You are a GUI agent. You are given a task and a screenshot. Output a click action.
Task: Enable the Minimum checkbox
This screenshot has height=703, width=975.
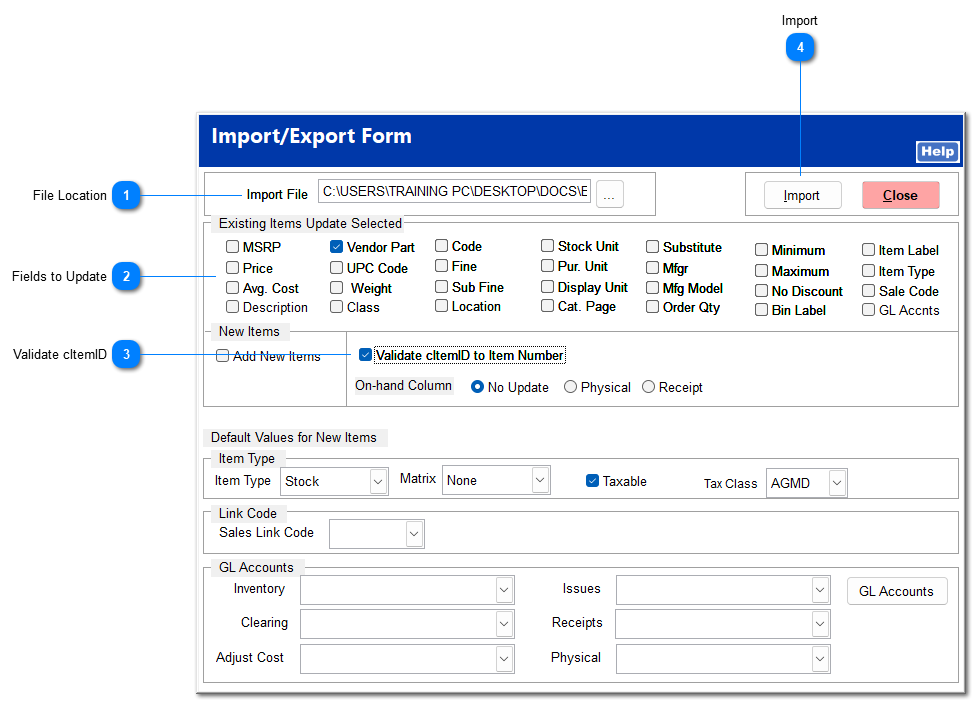pos(761,250)
